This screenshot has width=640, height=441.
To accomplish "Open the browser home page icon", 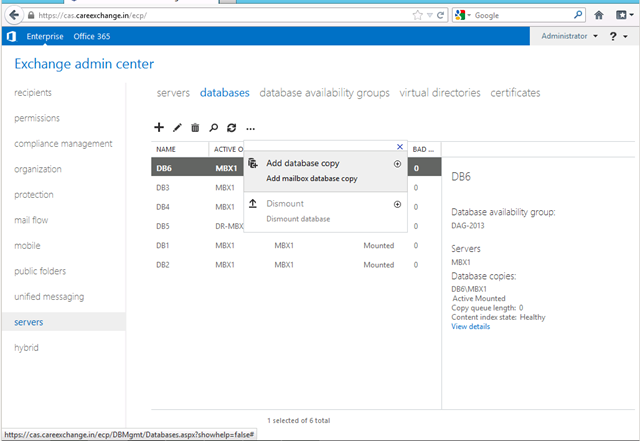I will pos(598,15).
